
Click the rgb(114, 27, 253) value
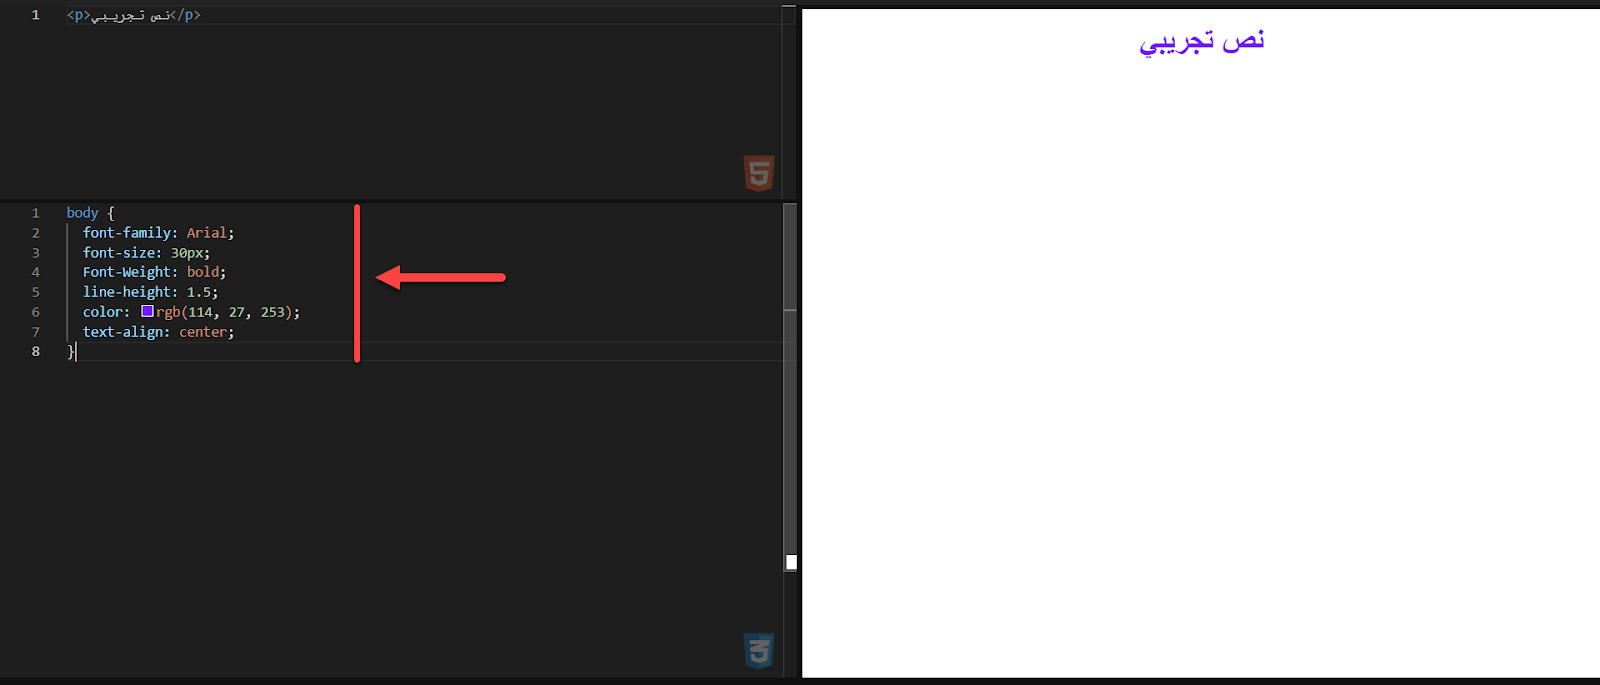point(224,312)
